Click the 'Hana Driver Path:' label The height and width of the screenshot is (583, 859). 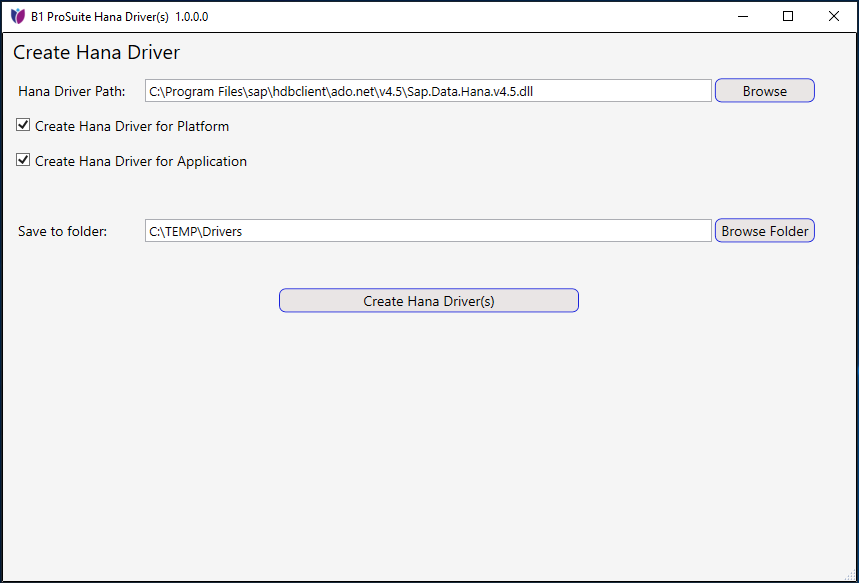[x=72, y=91]
